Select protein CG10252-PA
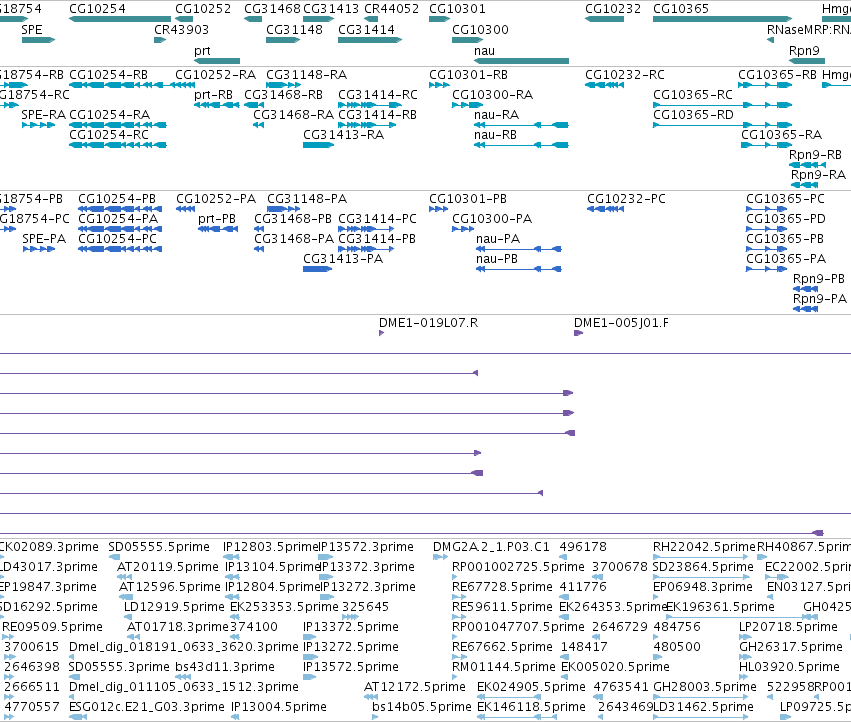The width and height of the screenshot is (851, 722). click(x=216, y=199)
